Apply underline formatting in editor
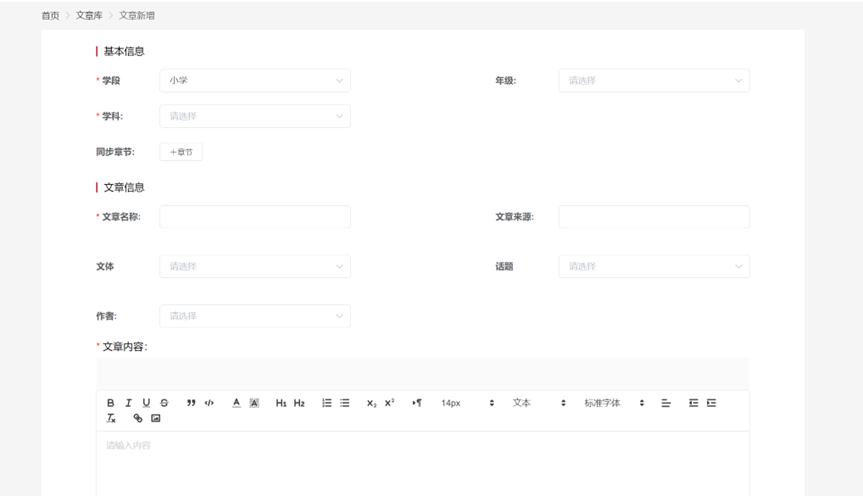 (146, 402)
